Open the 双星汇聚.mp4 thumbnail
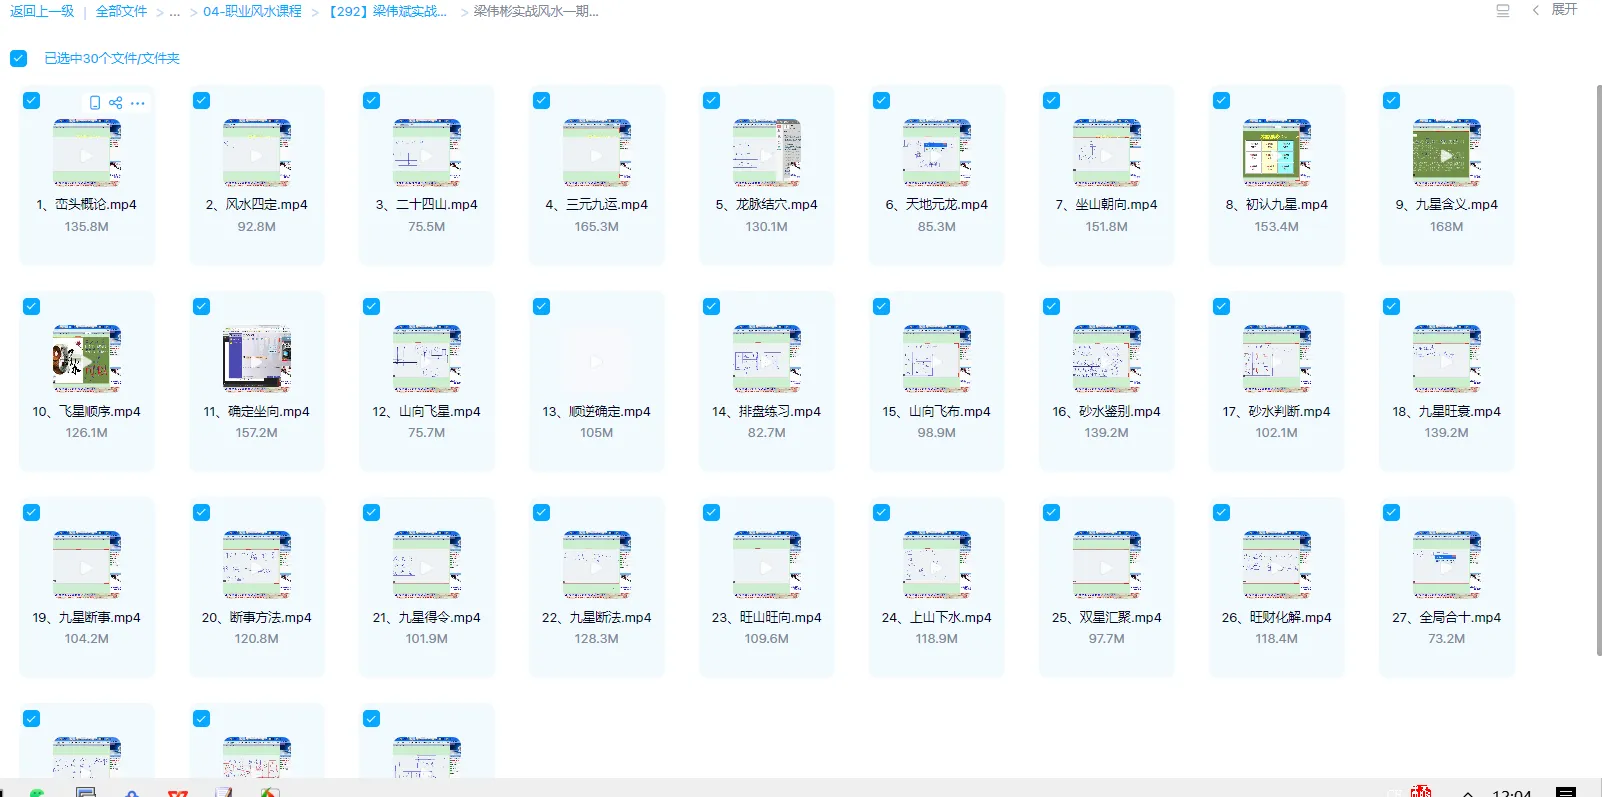The height and width of the screenshot is (797, 1602). tap(1107, 565)
